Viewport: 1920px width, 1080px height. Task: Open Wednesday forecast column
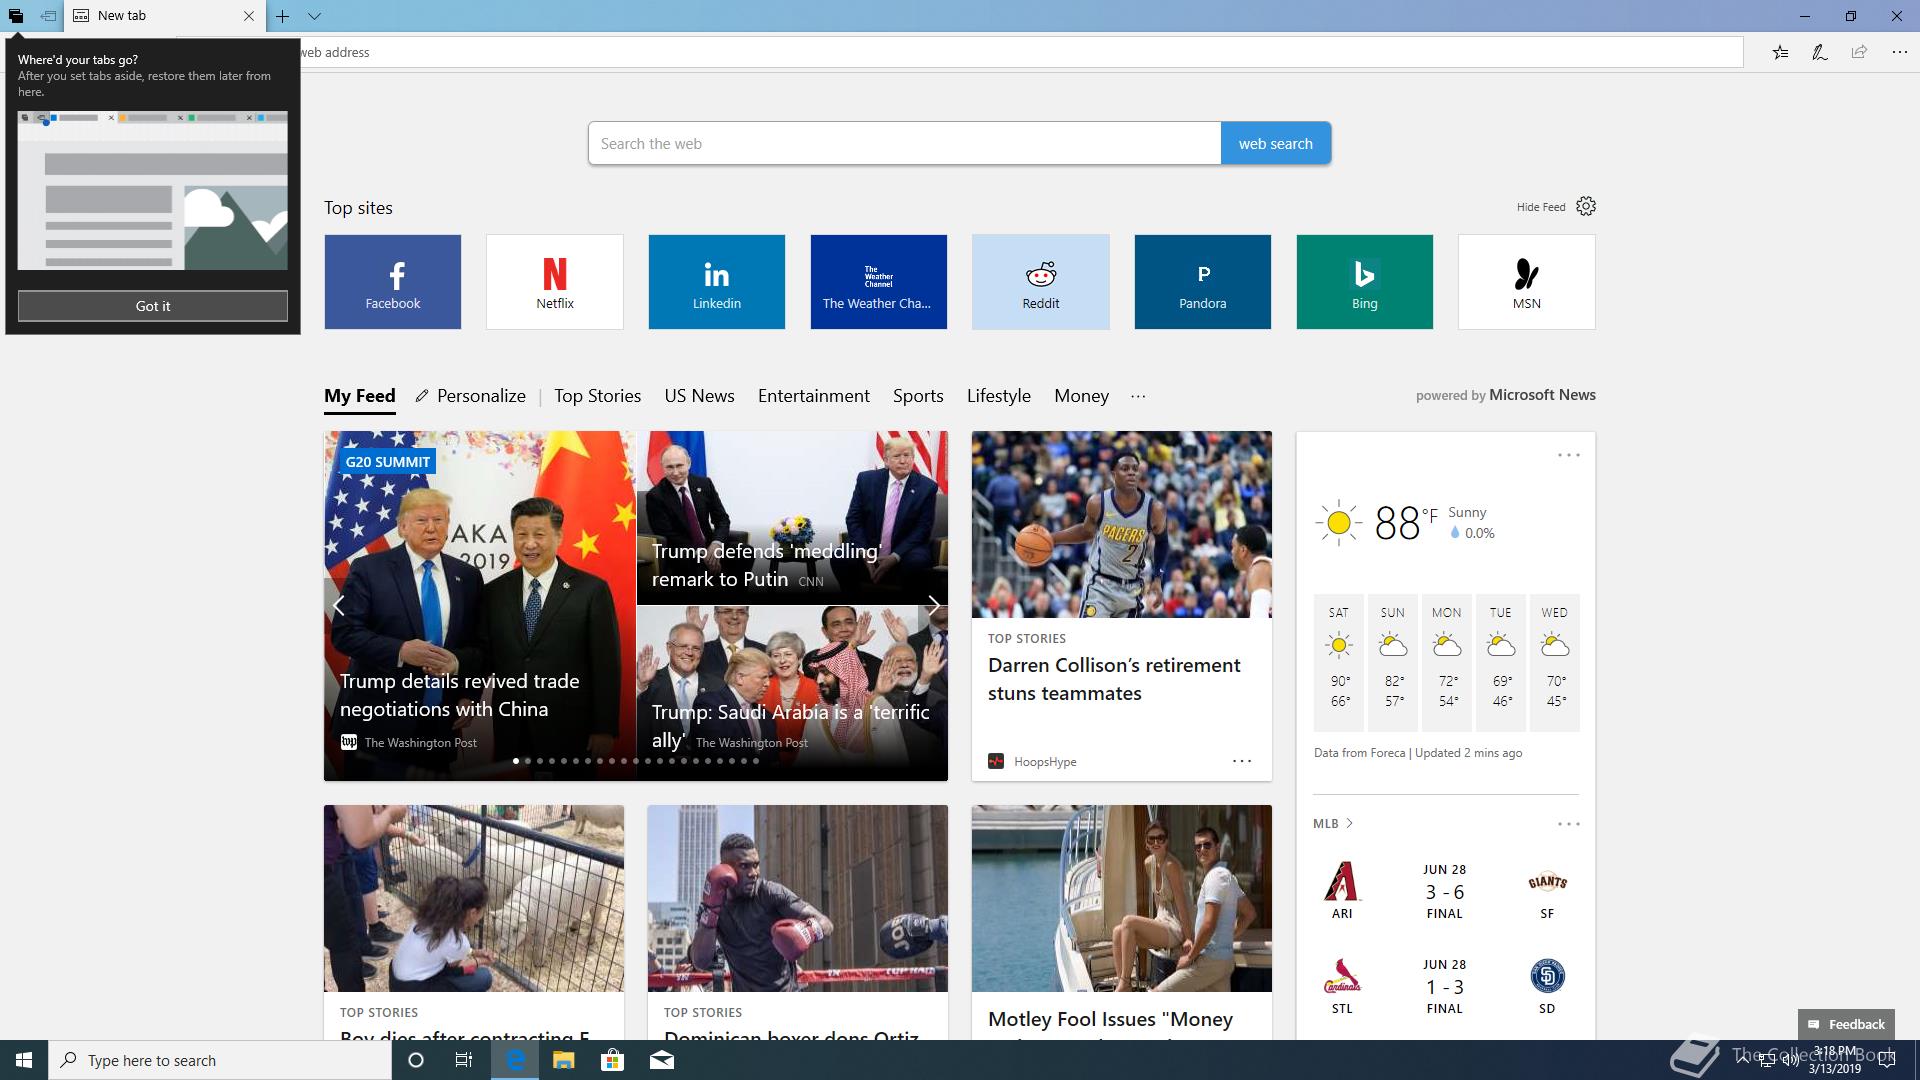tap(1555, 663)
